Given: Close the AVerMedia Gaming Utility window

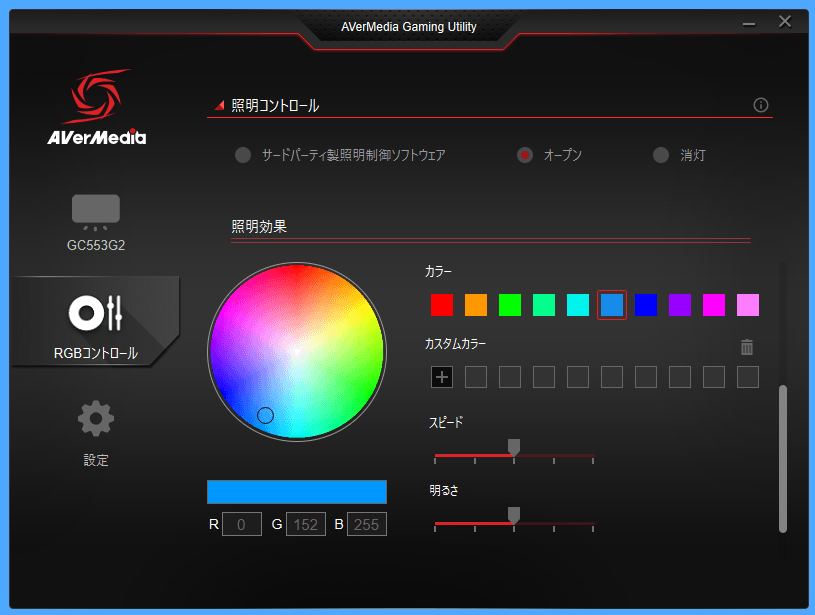Looking at the screenshot, I should [x=785, y=21].
